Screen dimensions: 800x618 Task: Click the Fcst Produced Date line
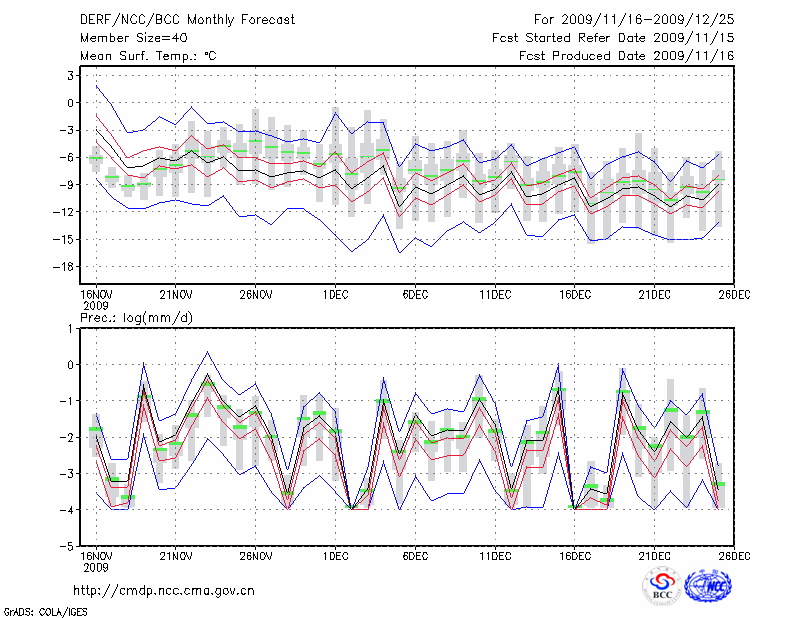point(626,56)
